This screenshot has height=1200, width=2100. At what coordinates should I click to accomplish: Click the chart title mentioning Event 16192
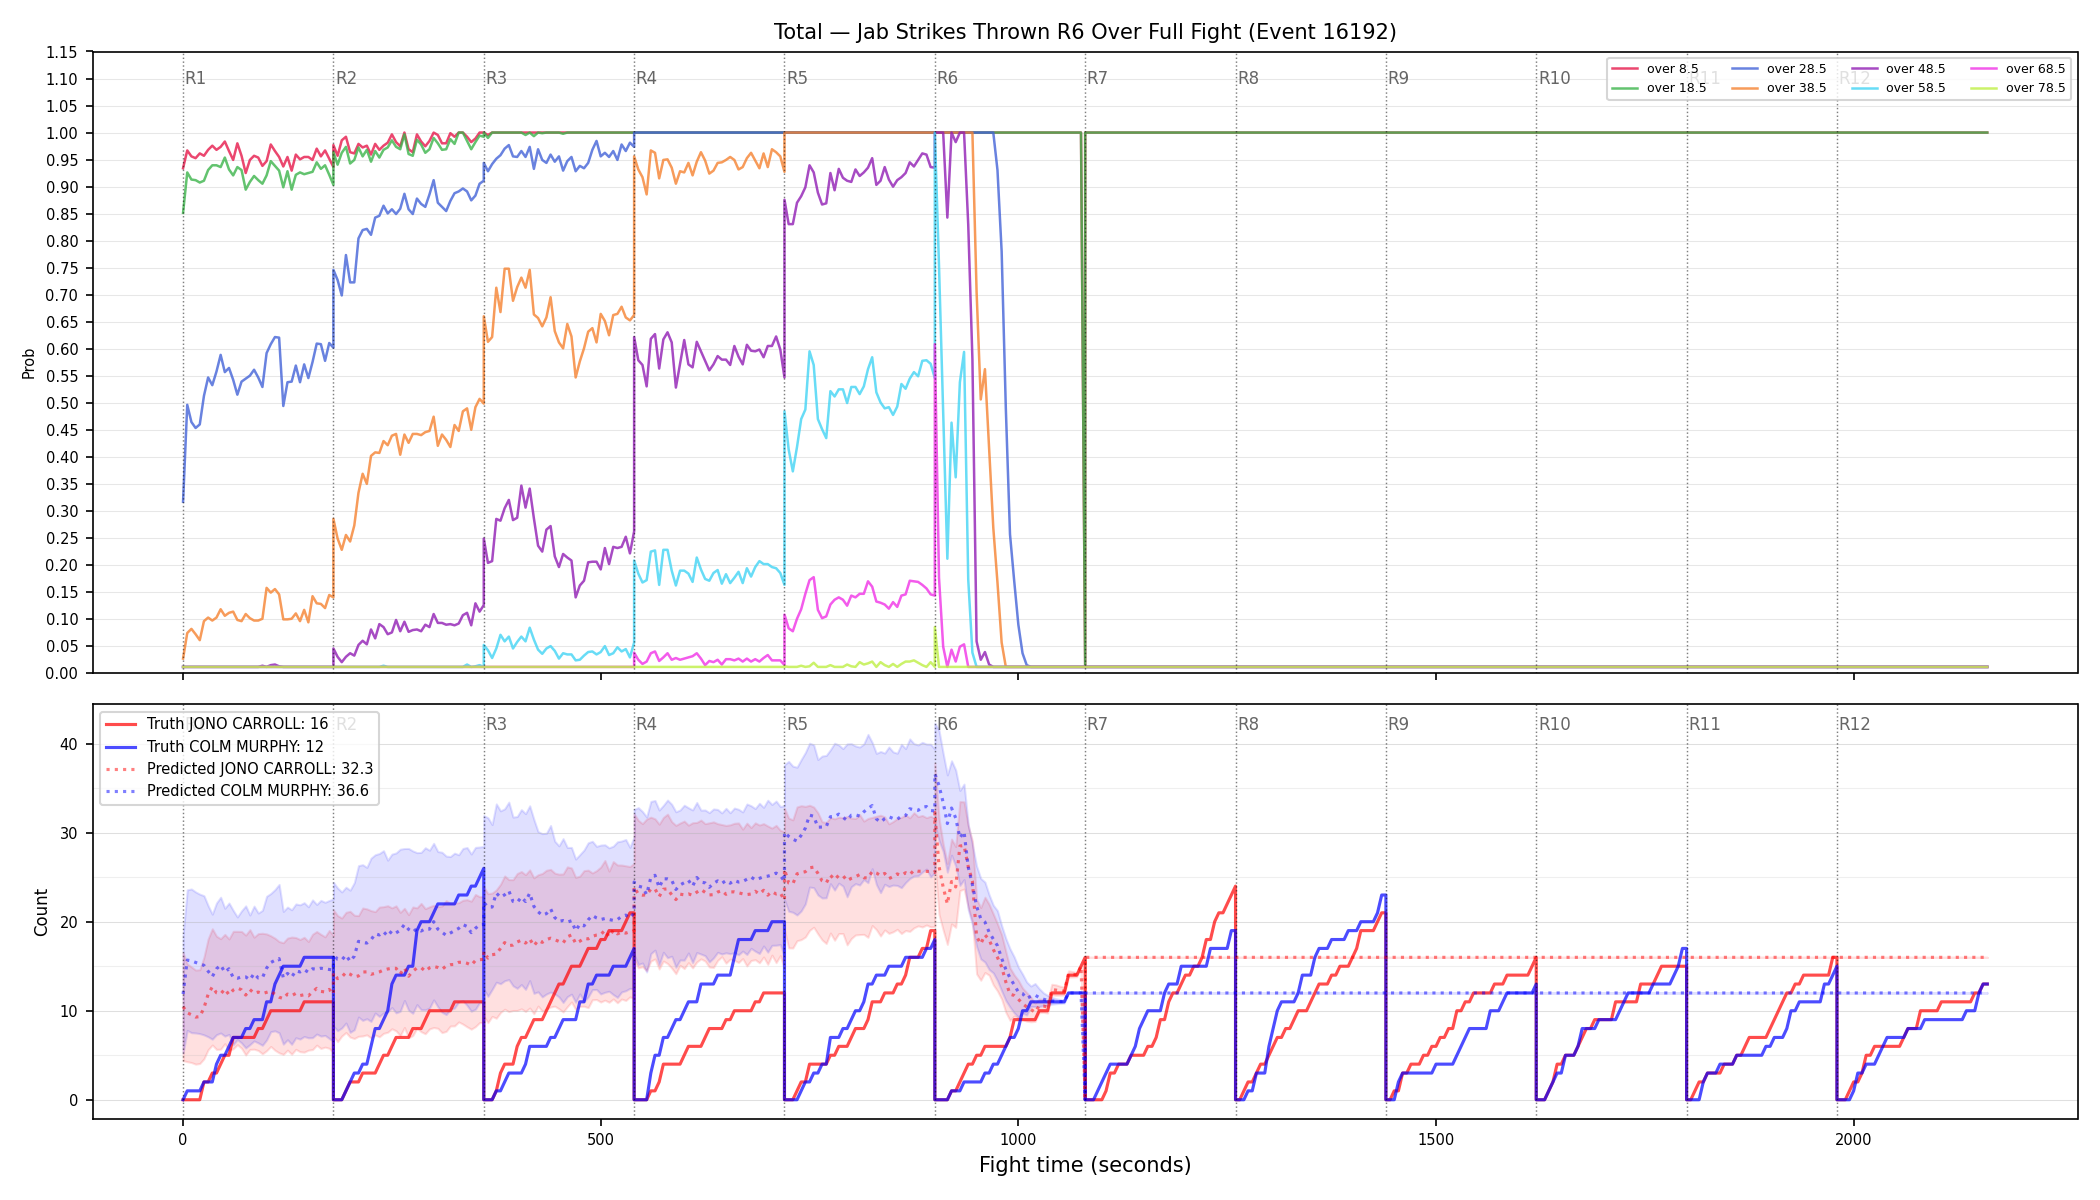pyautogui.click(x=1085, y=32)
